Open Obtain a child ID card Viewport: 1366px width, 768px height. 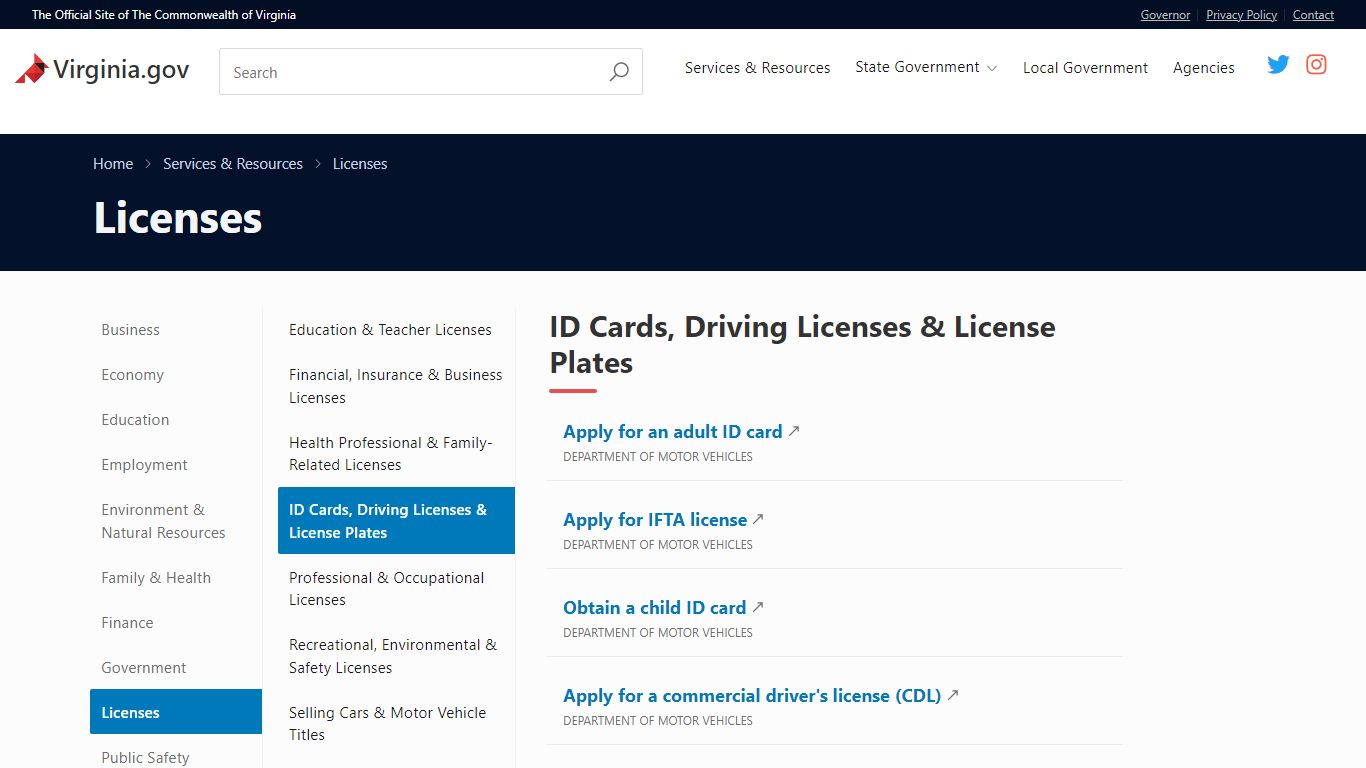pyautogui.click(x=654, y=608)
